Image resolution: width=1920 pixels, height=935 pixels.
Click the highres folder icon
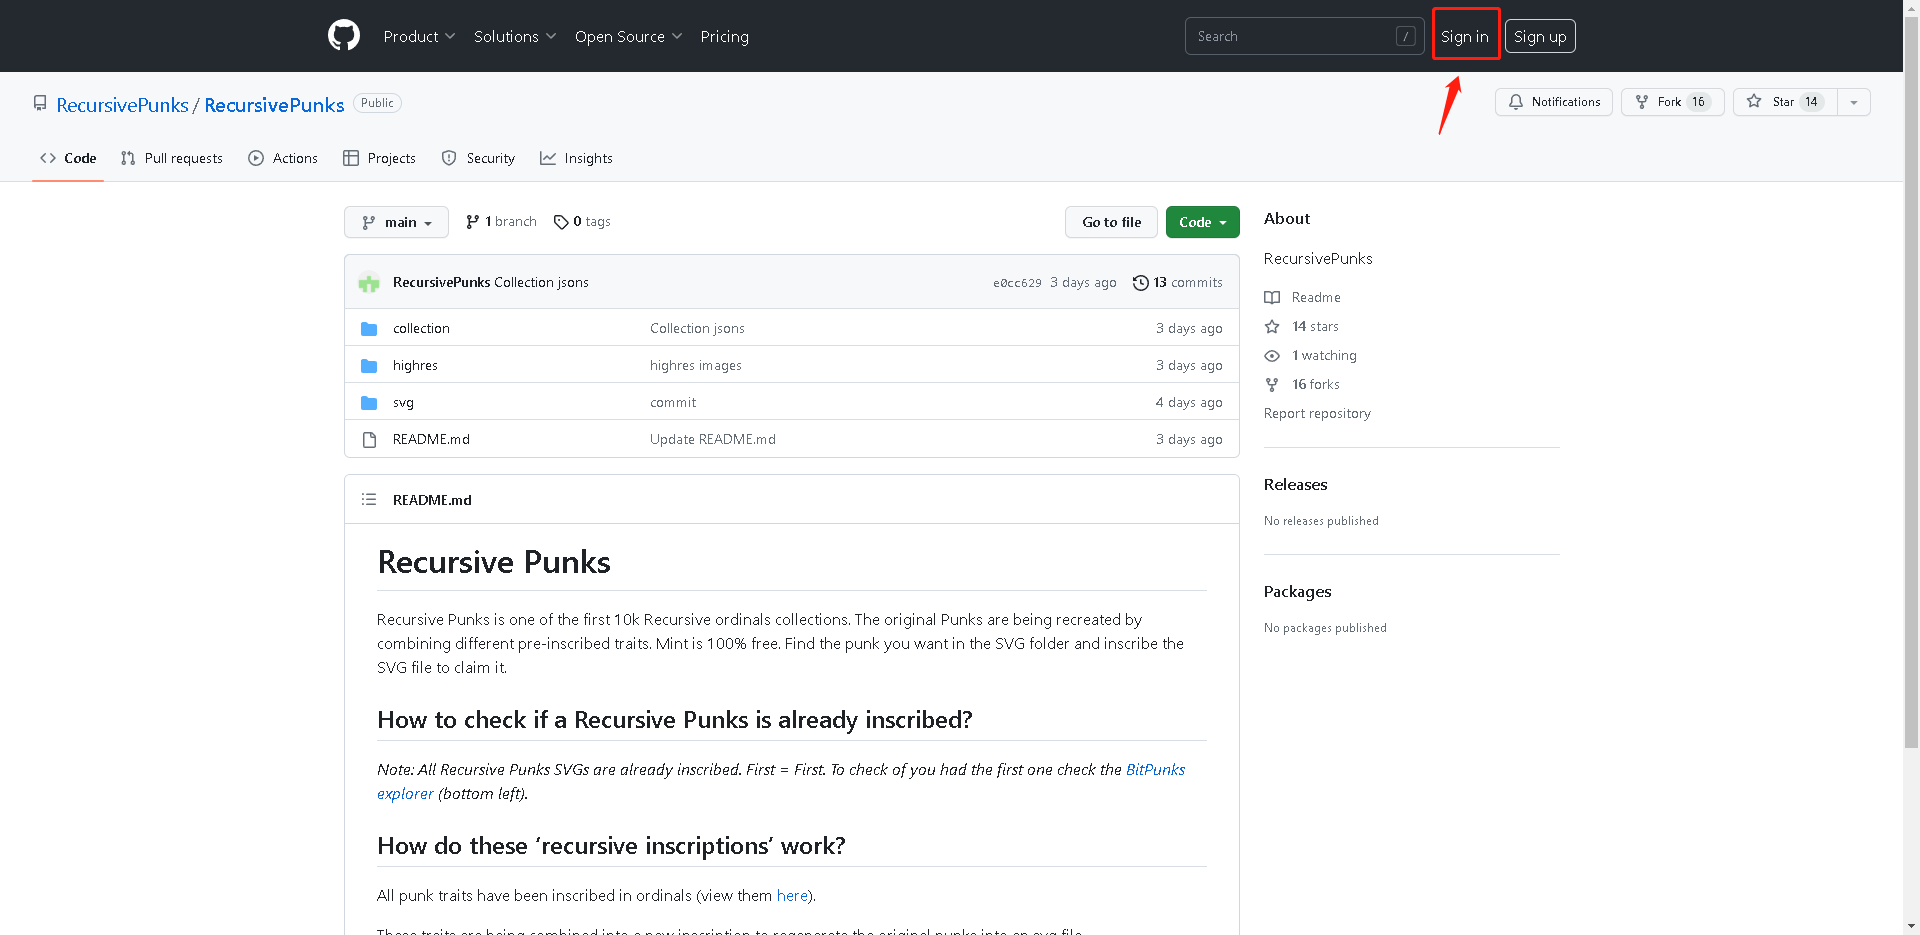coord(369,365)
